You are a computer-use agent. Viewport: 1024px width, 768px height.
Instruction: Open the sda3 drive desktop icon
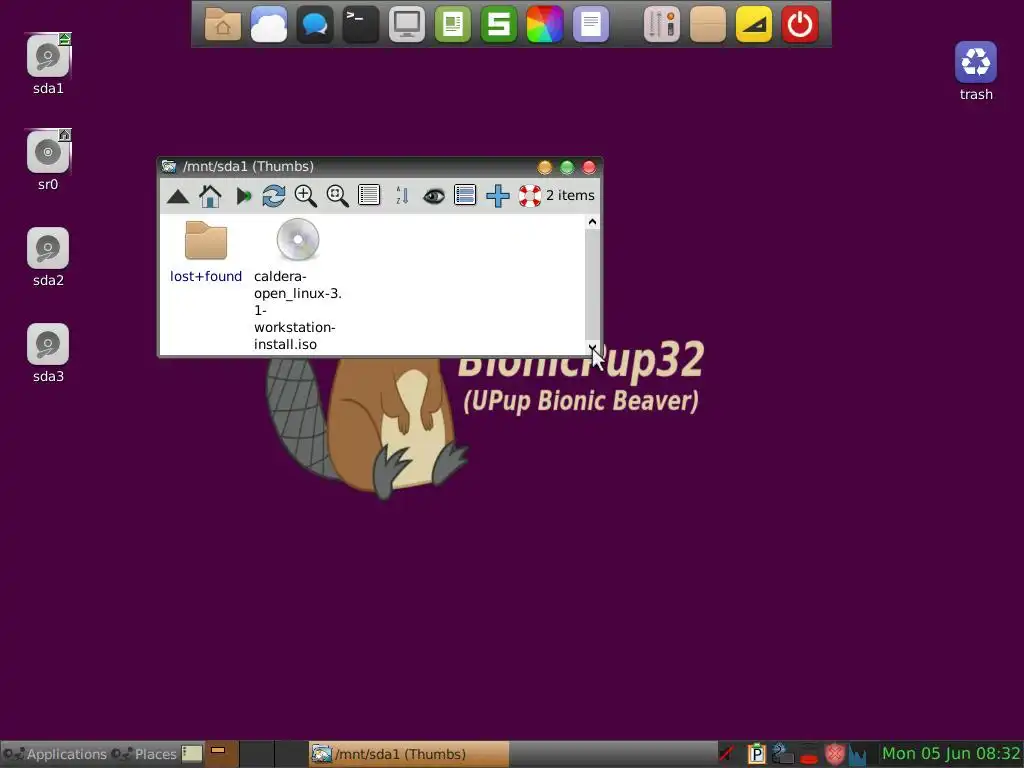[48, 344]
